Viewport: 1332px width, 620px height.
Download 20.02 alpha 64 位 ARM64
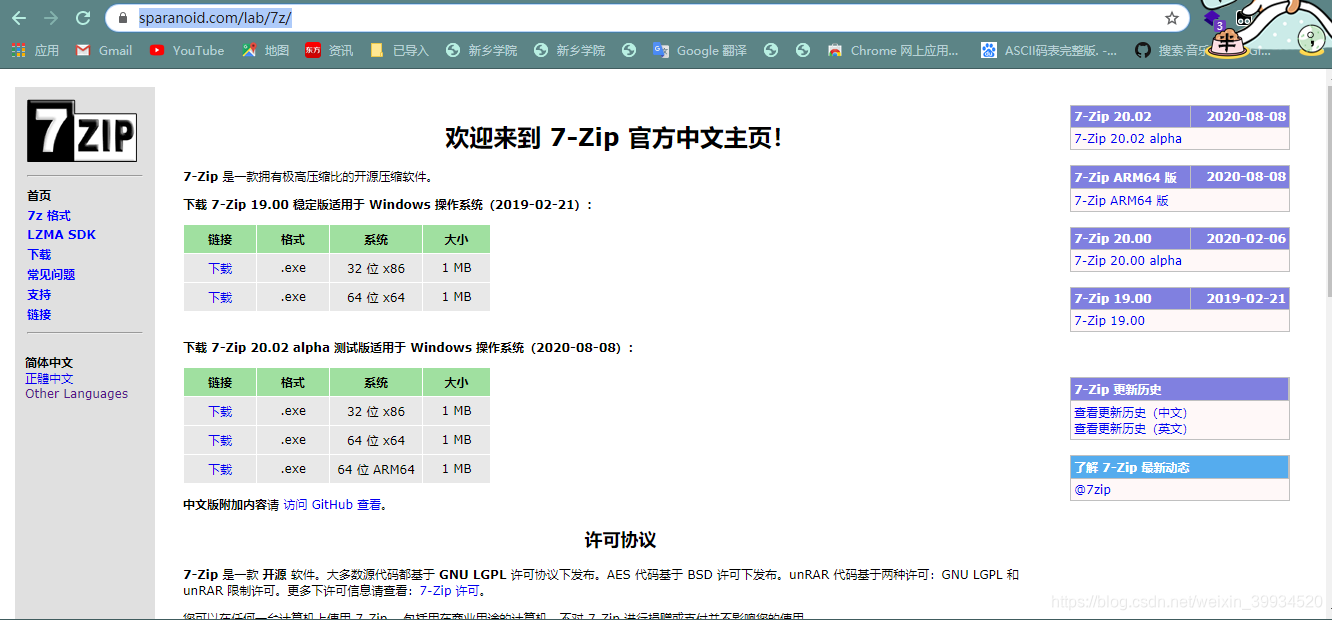pyautogui.click(x=220, y=469)
